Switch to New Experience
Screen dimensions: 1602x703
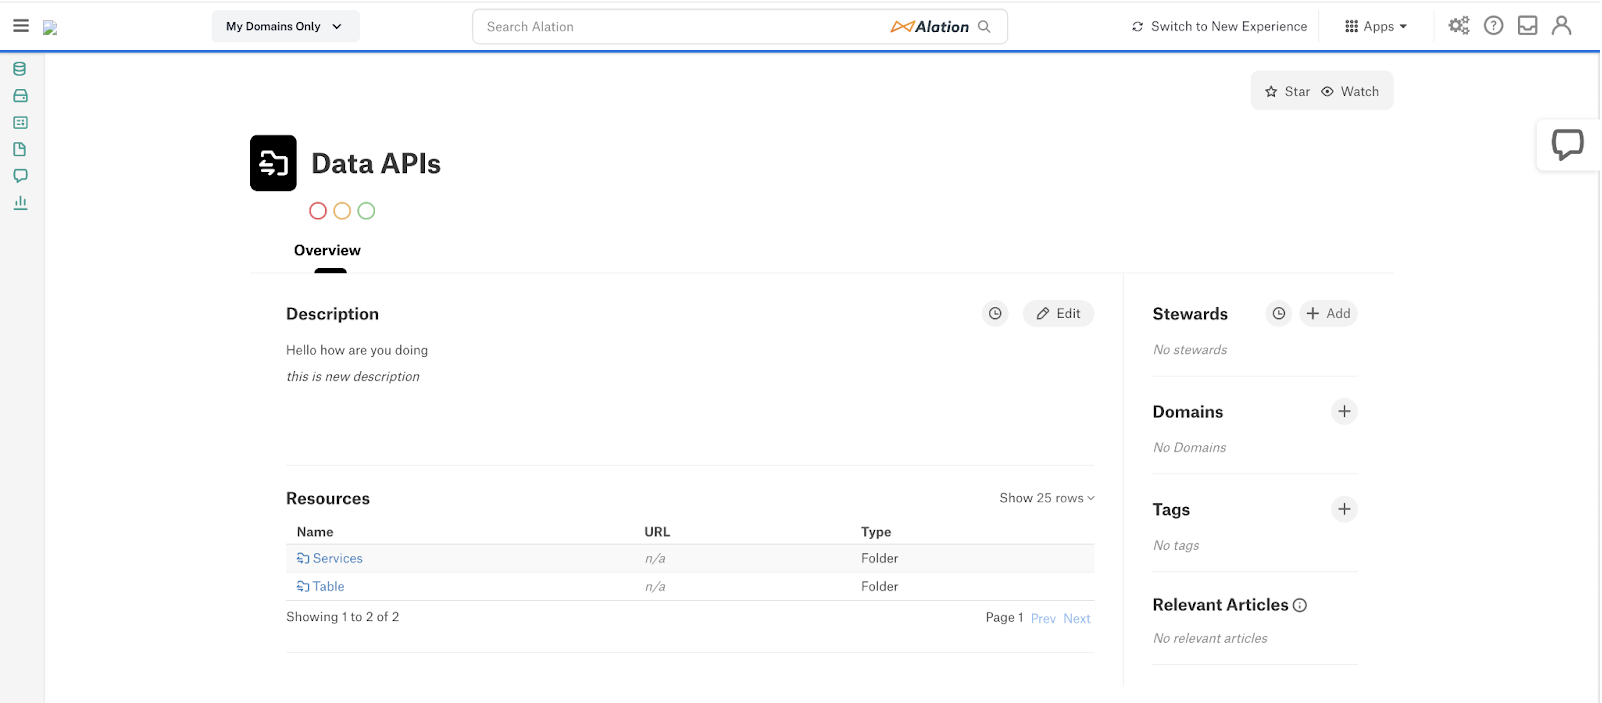click(x=1219, y=27)
